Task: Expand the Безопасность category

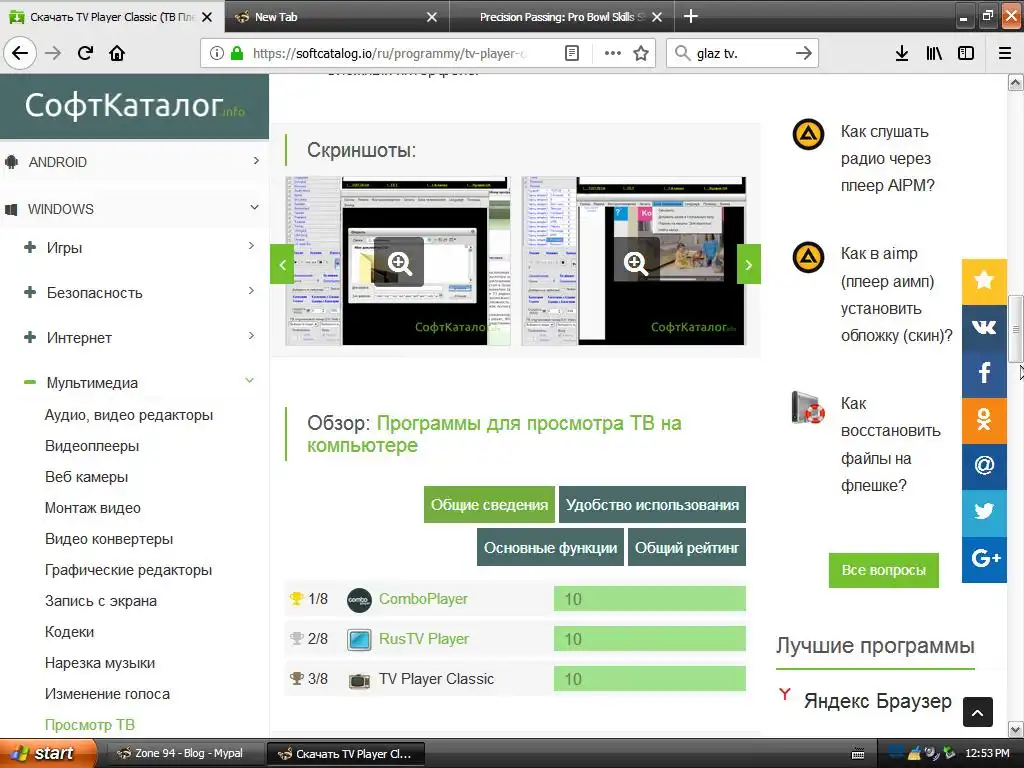Action: pos(251,291)
